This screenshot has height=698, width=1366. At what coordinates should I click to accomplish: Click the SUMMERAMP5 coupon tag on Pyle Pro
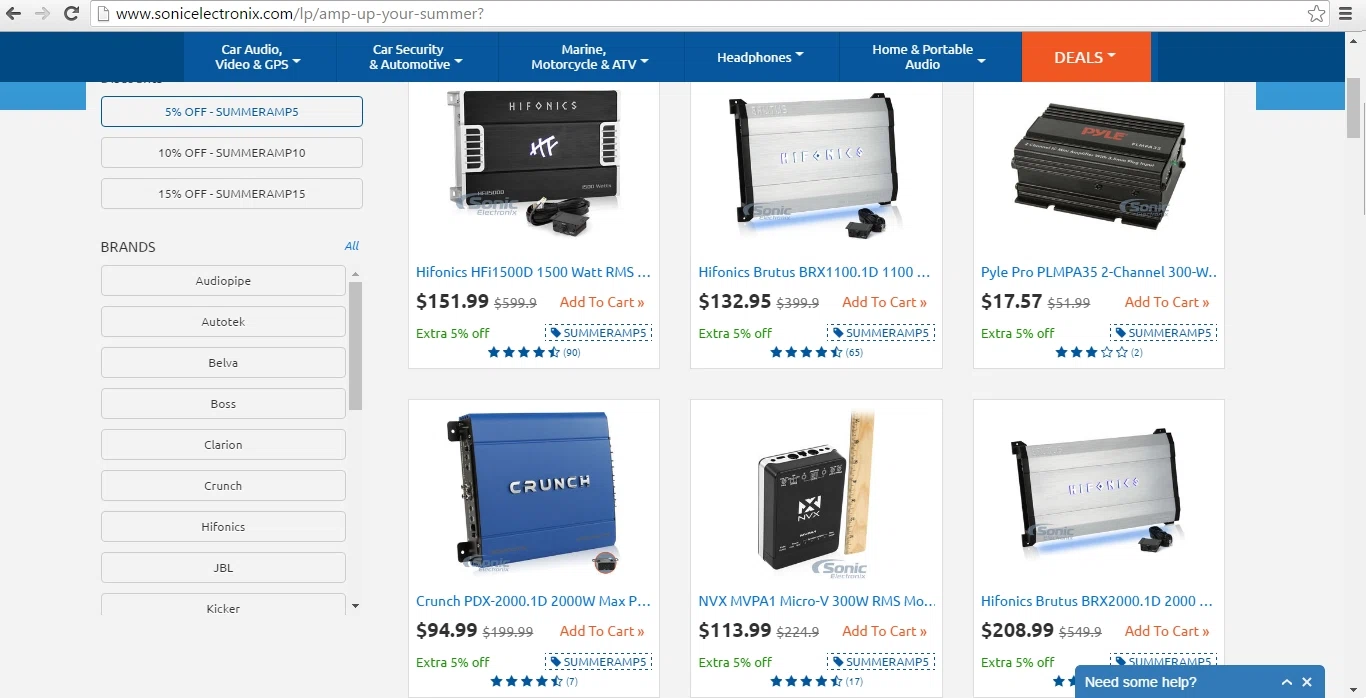tap(1164, 333)
